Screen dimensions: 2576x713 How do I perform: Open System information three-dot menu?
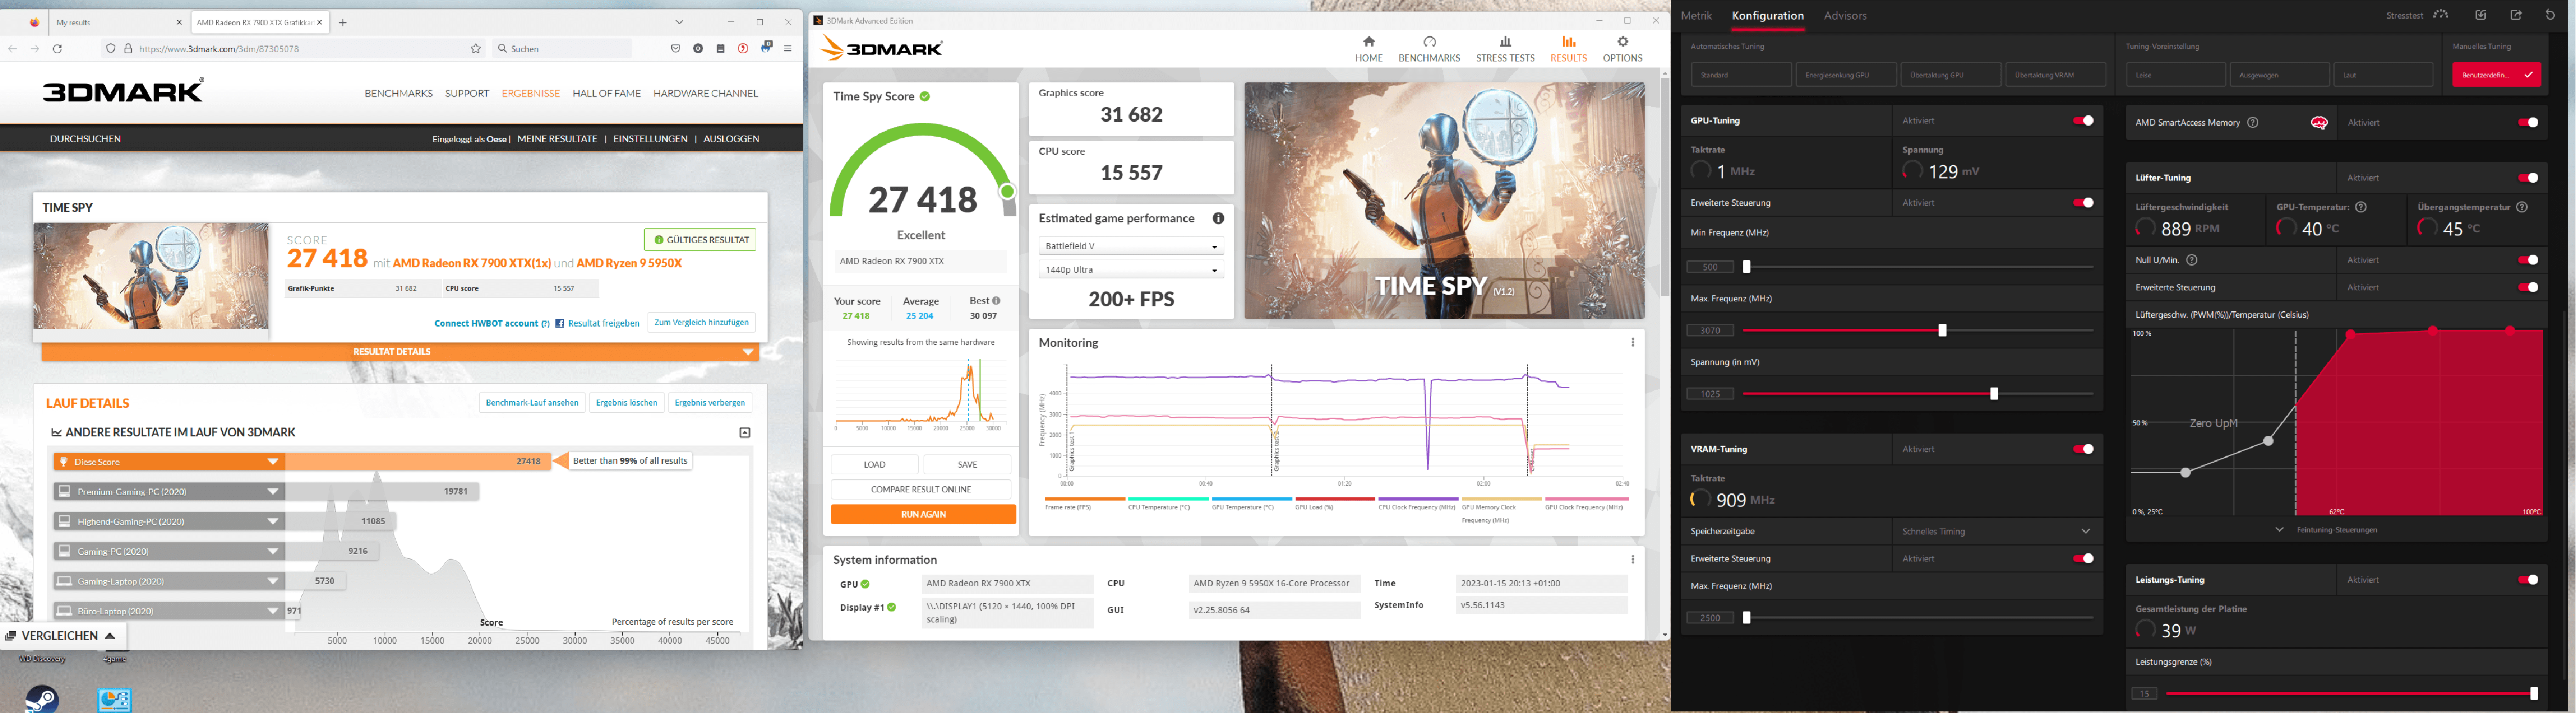1633,560
